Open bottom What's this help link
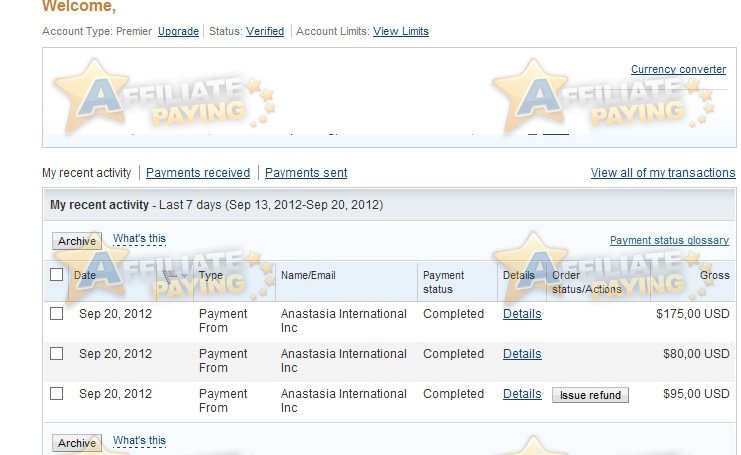This screenshot has height=455, width=741. [x=139, y=440]
